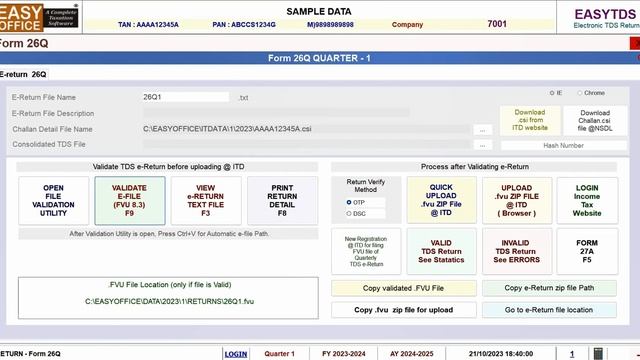Click the E-Return File Name field
640x360 pixels.
point(186,97)
